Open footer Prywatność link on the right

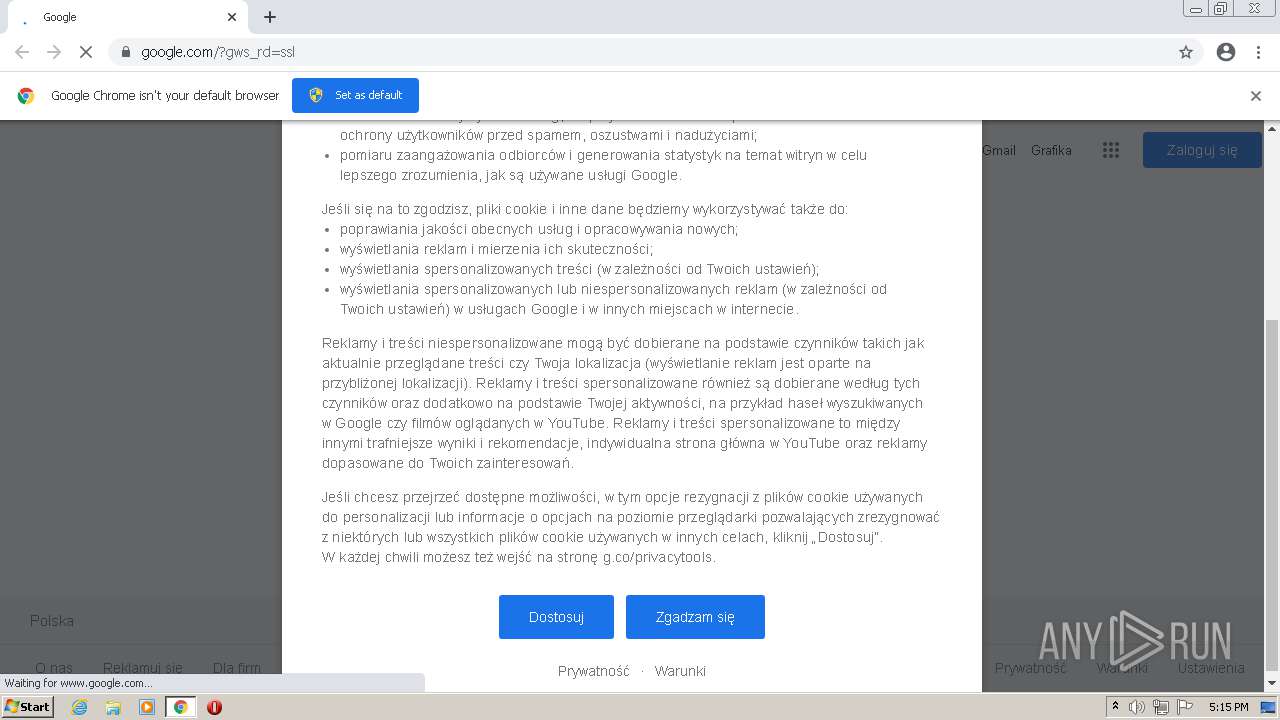(1031, 668)
